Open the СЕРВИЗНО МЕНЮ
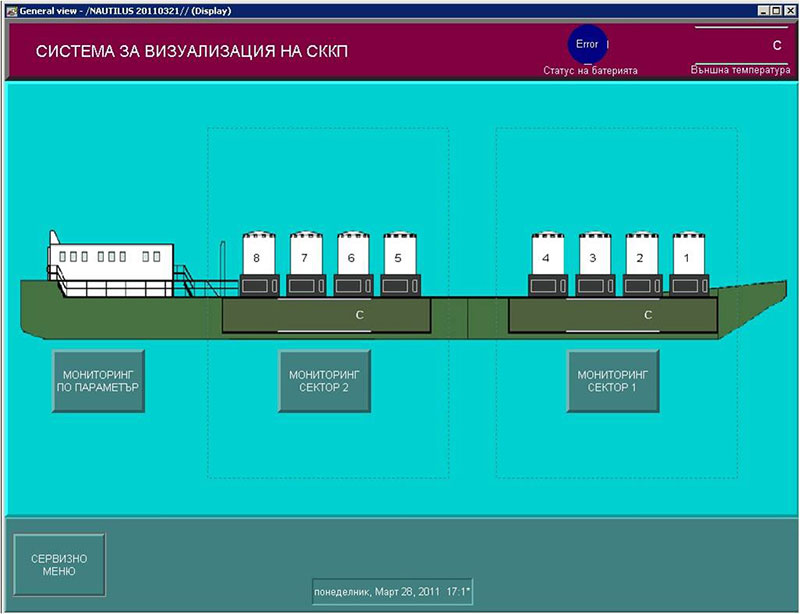The width and height of the screenshot is (800, 614). click(58, 565)
